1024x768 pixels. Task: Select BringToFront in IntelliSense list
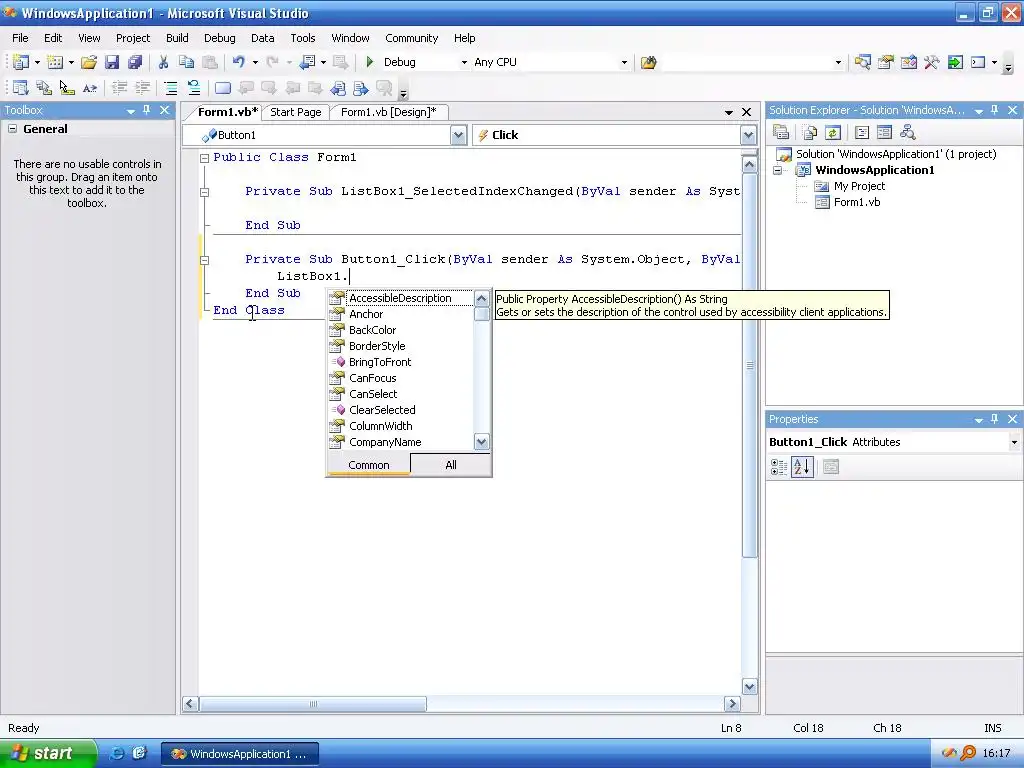click(x=380, y=362)
